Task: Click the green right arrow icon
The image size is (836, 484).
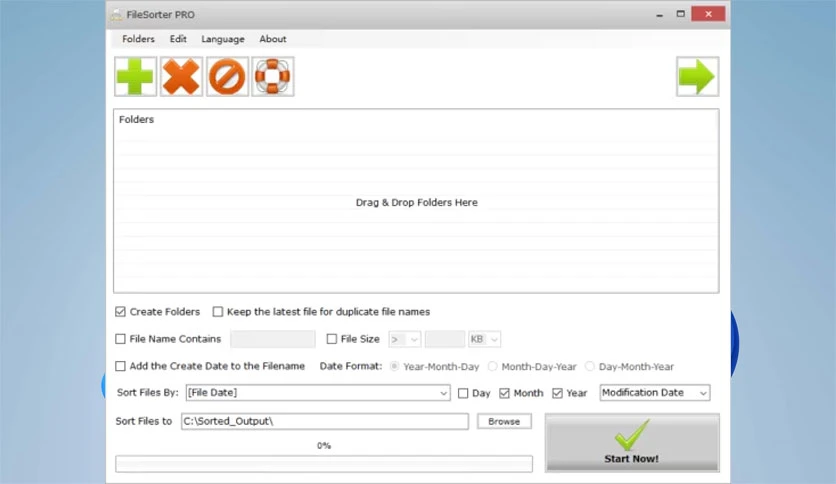Action: point(697,77)
